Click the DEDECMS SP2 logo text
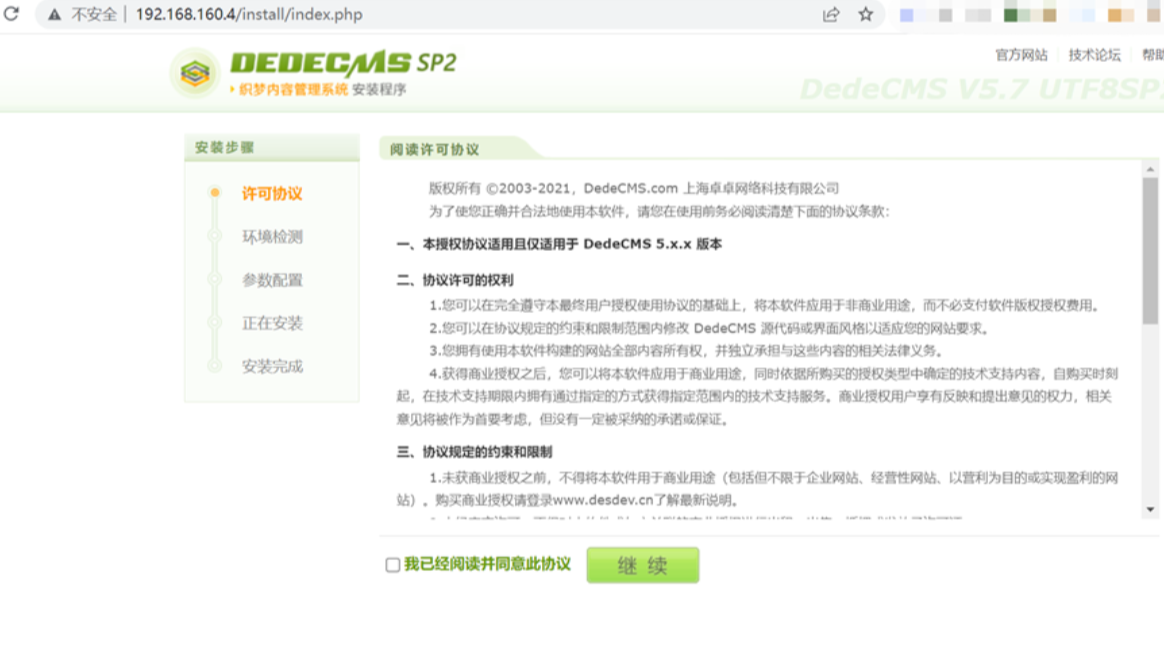The height and width of the screenshot is (653, 1164). tap(343, 63)
